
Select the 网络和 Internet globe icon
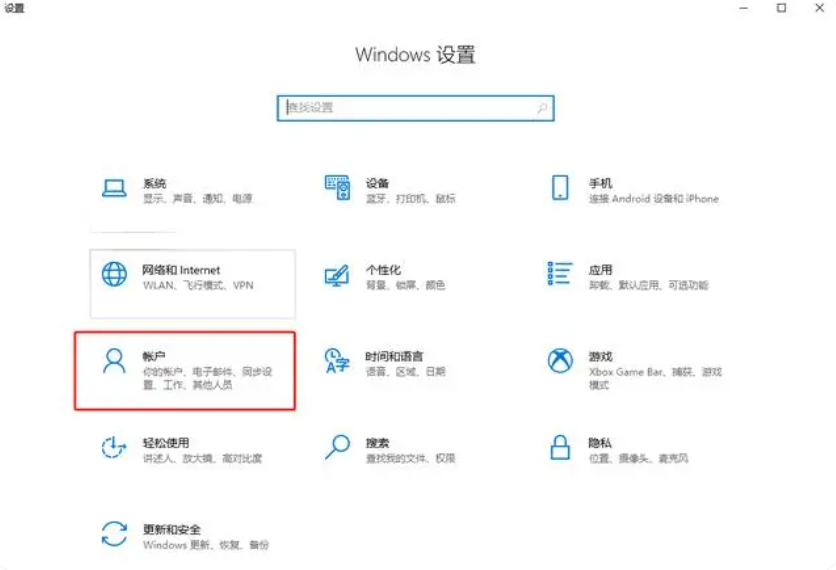coord(115,275)
